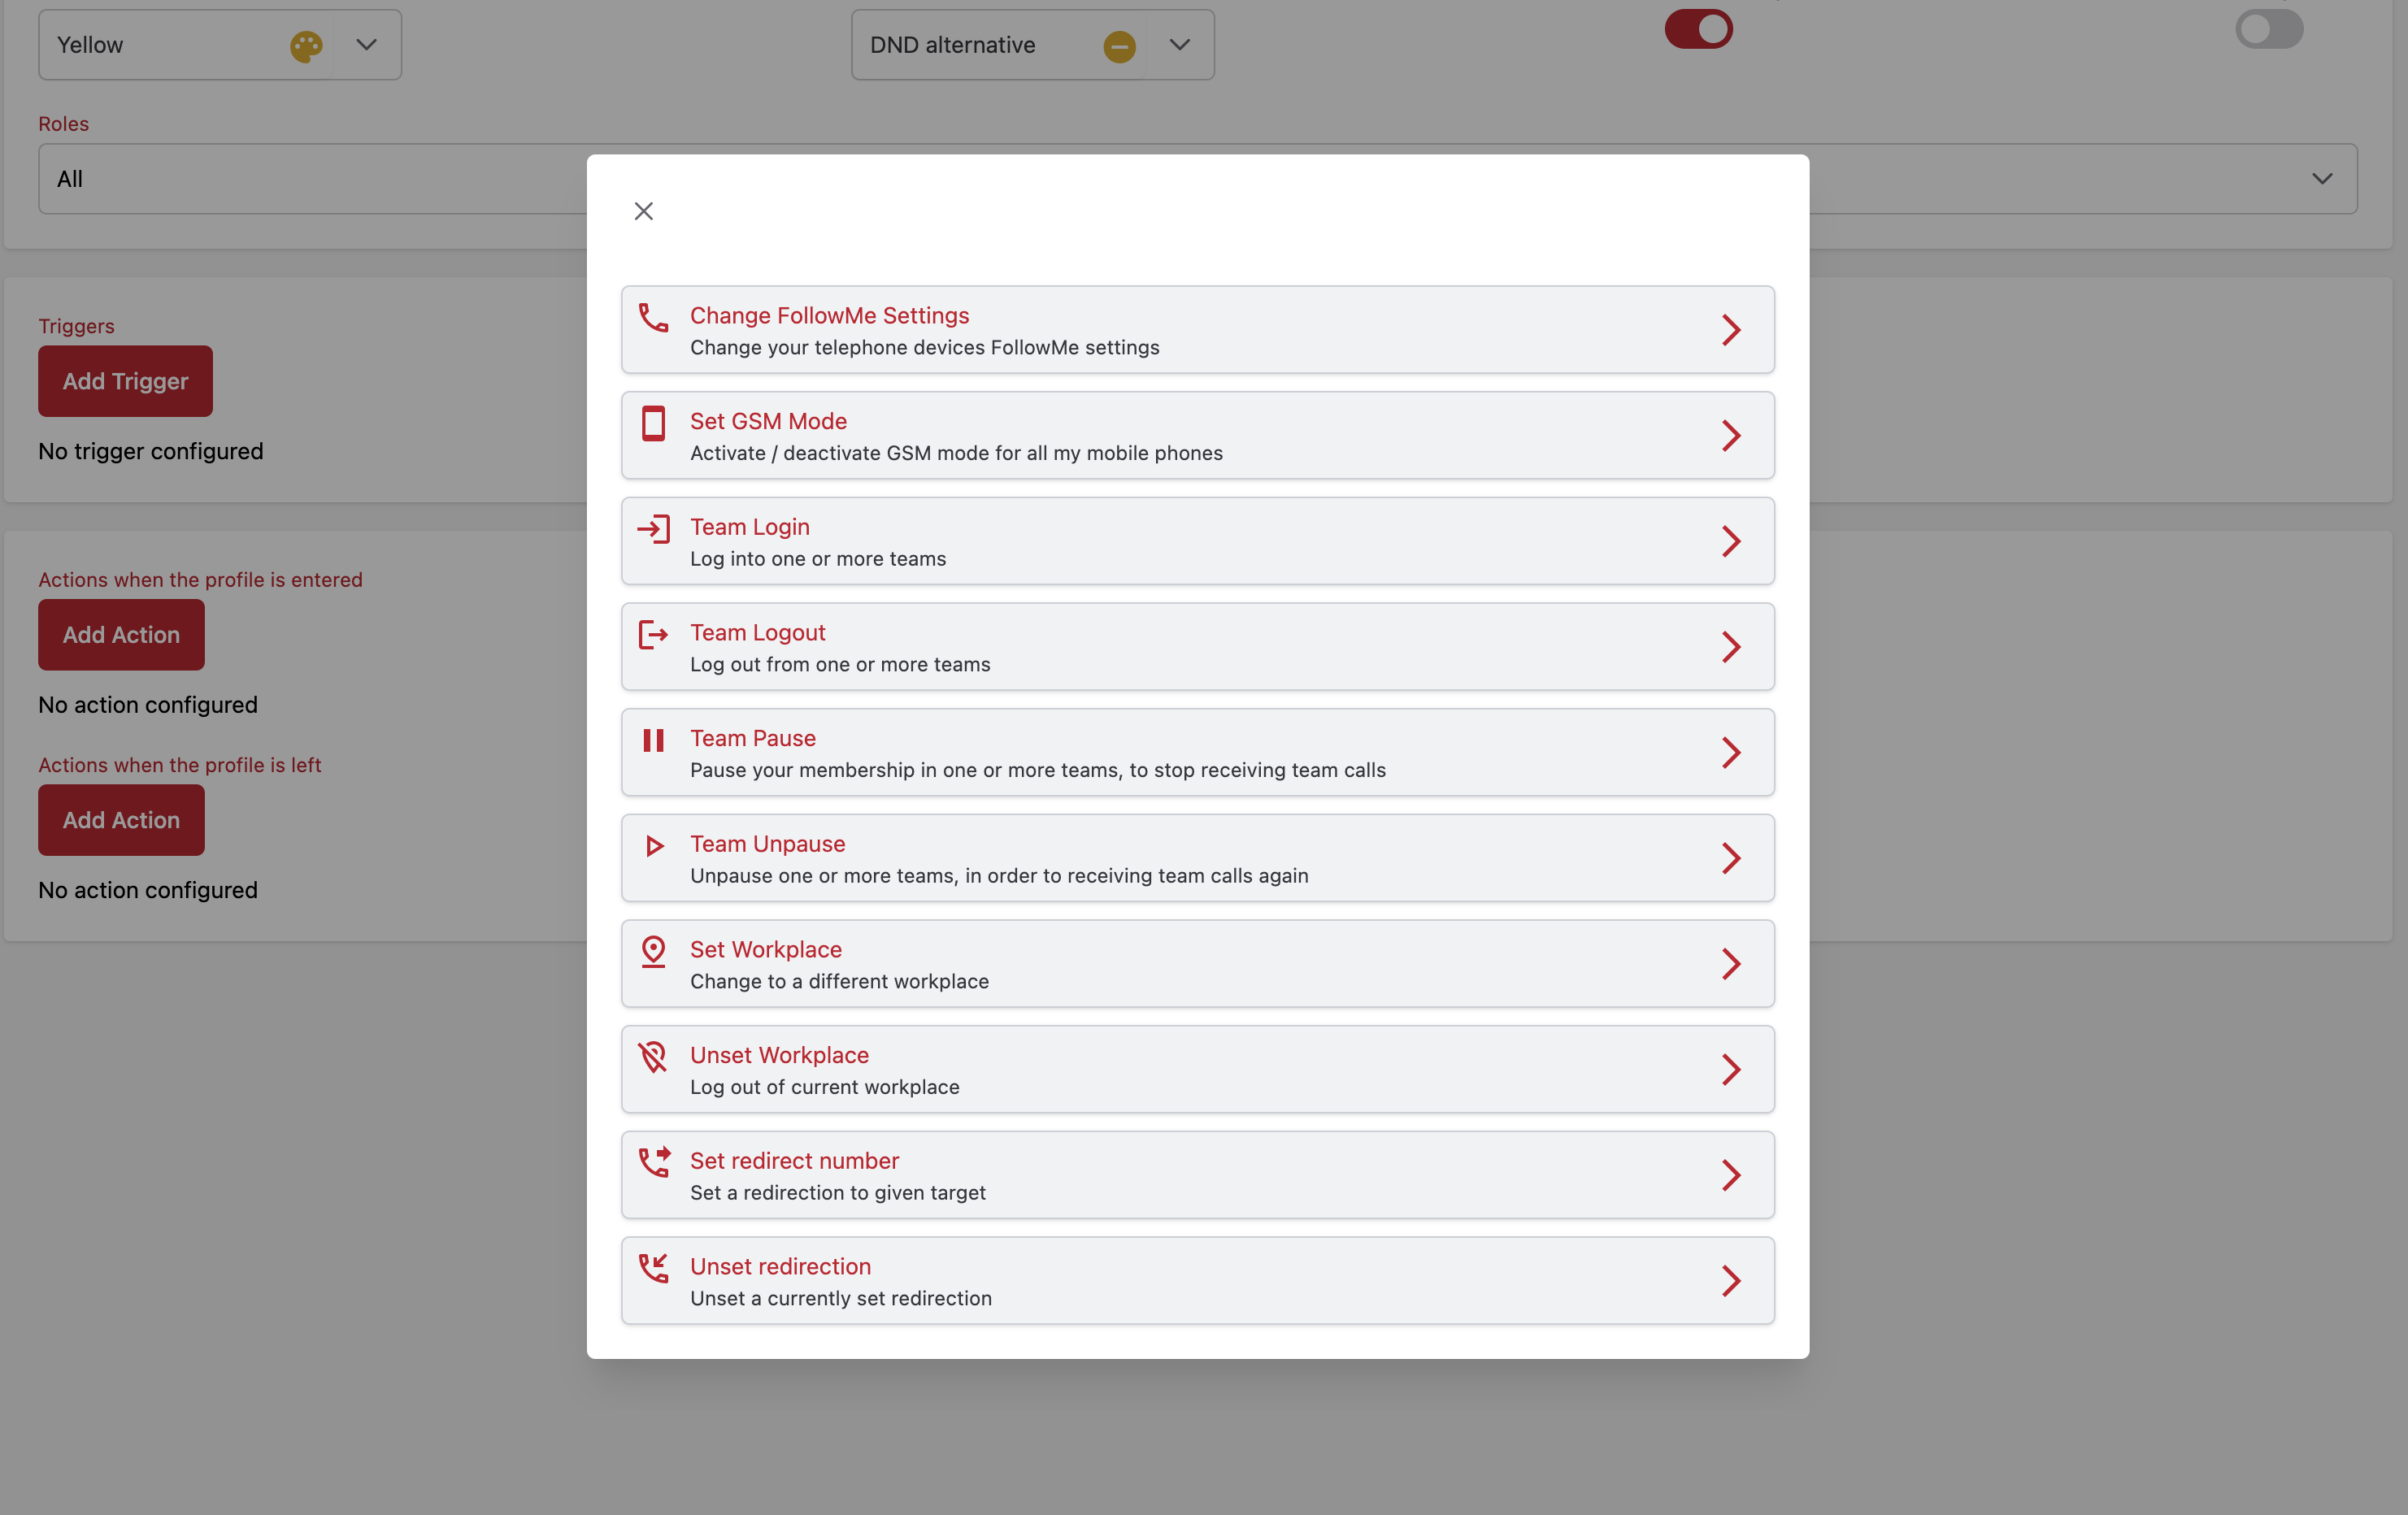Image resolution: width=2408 pixels, height=1515 pixels.
Task: Expand the DND alternative dropdown
Action: (x=1178, y=44)
